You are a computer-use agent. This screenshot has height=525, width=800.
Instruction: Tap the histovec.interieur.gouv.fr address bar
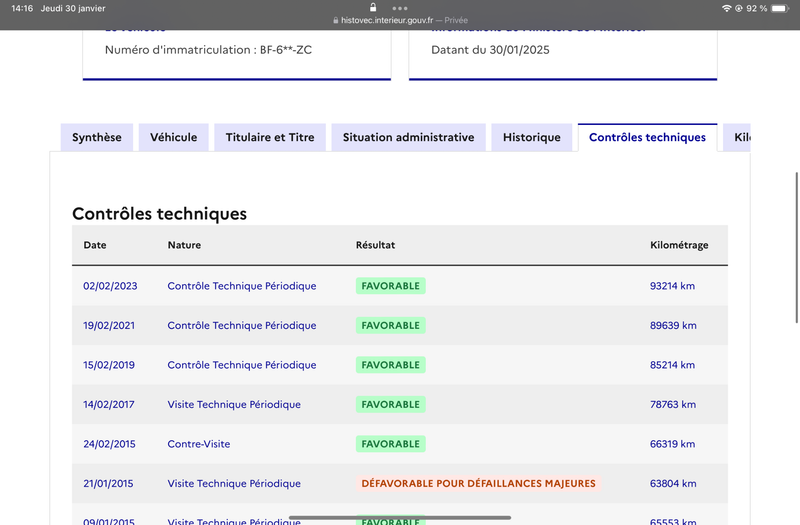(x=400, y=20)
